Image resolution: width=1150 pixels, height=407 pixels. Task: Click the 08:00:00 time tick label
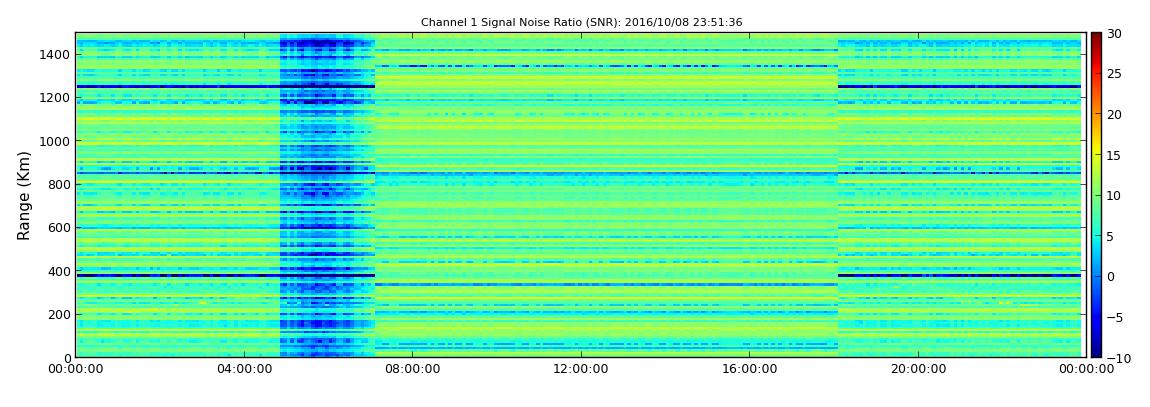coord(412,370)
